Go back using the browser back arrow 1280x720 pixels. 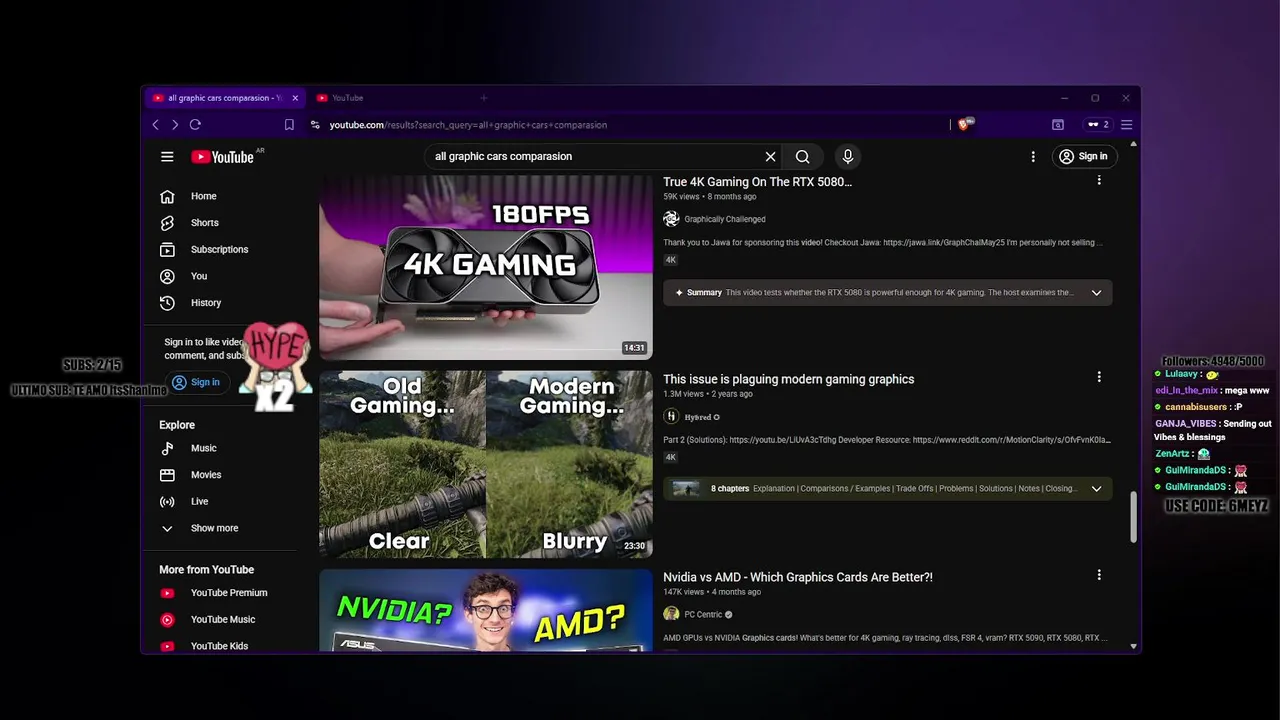tap(155, 125)
